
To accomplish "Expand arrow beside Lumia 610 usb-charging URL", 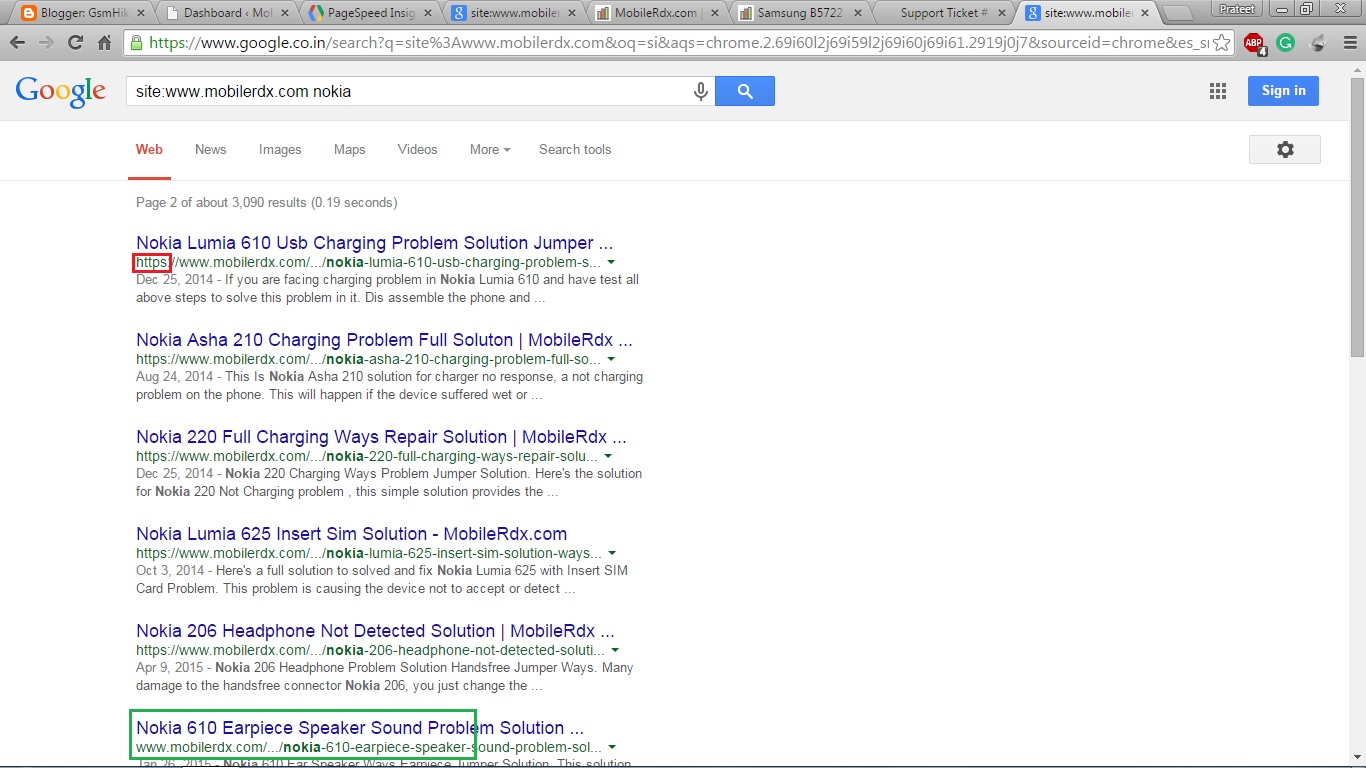I will [611, 263].
